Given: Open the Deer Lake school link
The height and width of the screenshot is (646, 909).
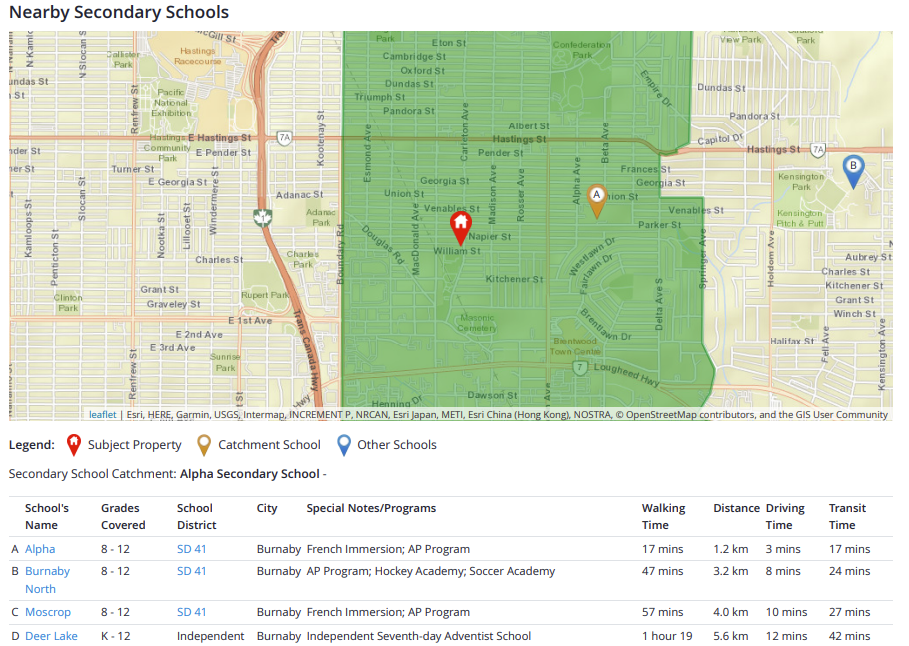Looking at the screenshot, I should pos(51,636).
